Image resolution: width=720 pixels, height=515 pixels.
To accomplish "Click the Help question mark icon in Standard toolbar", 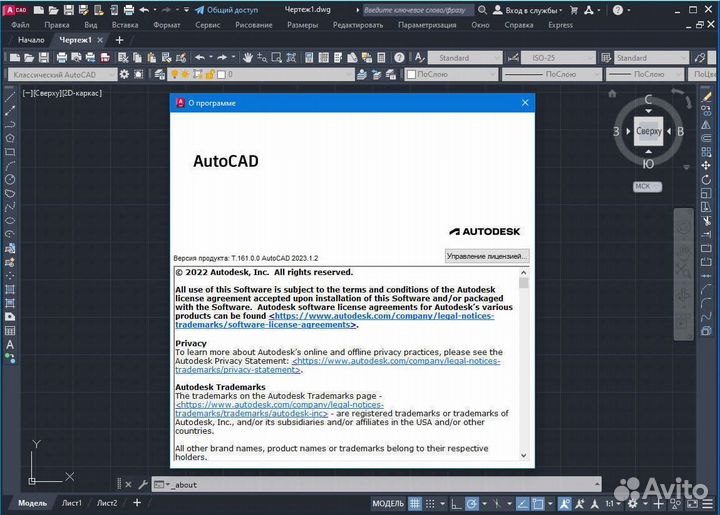I will tap(399, 58).
